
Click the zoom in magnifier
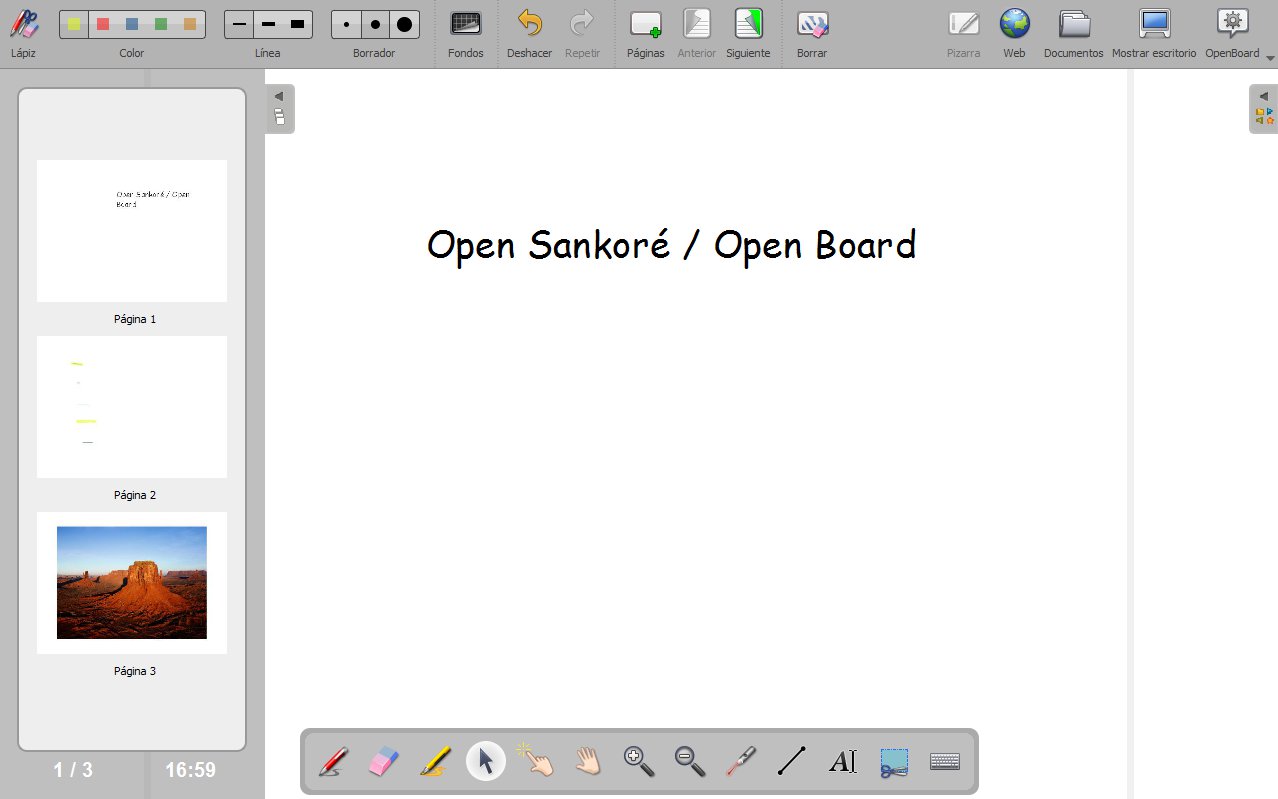639,762
